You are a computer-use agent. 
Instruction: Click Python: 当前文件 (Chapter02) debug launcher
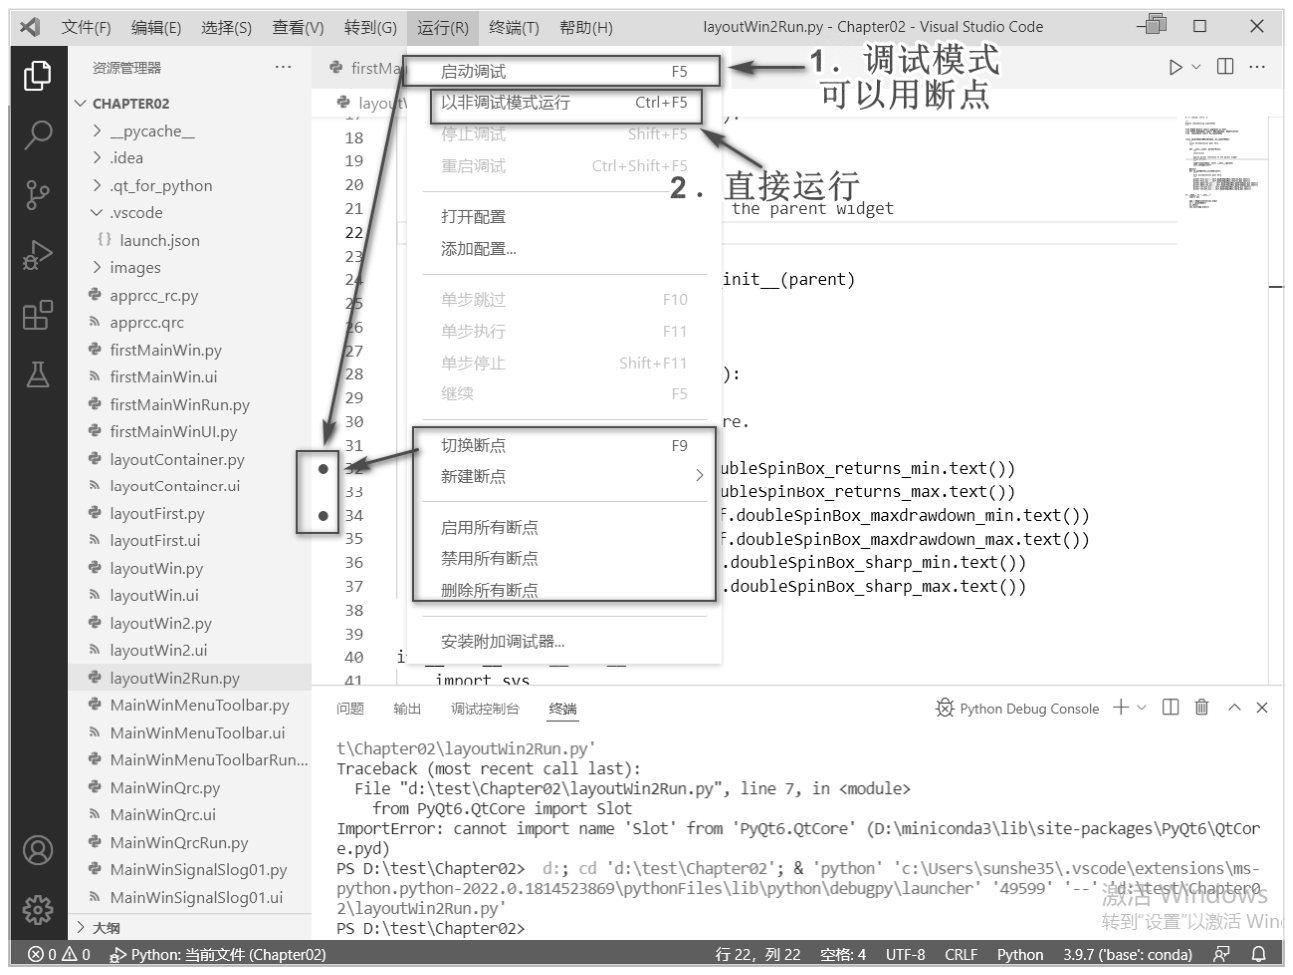pyautogui.click(x=218, y=954)
